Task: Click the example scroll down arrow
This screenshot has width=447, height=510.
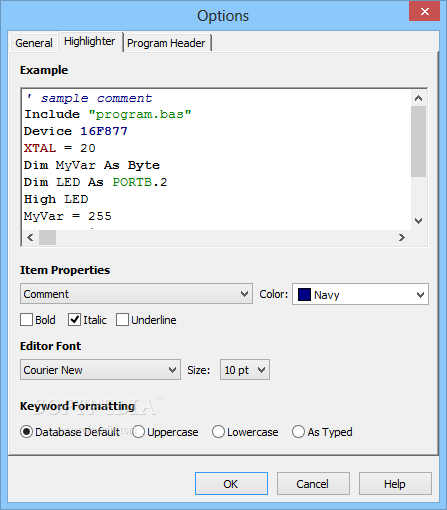Action: point(418,221)
